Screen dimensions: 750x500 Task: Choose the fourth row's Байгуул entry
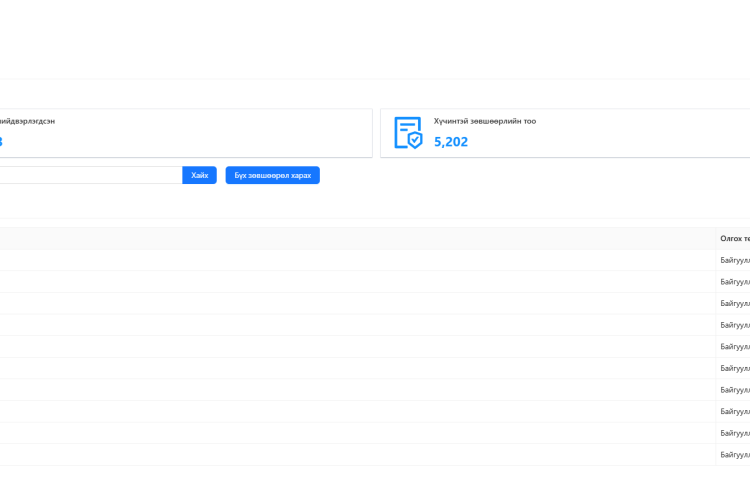(x=734, y=325)
